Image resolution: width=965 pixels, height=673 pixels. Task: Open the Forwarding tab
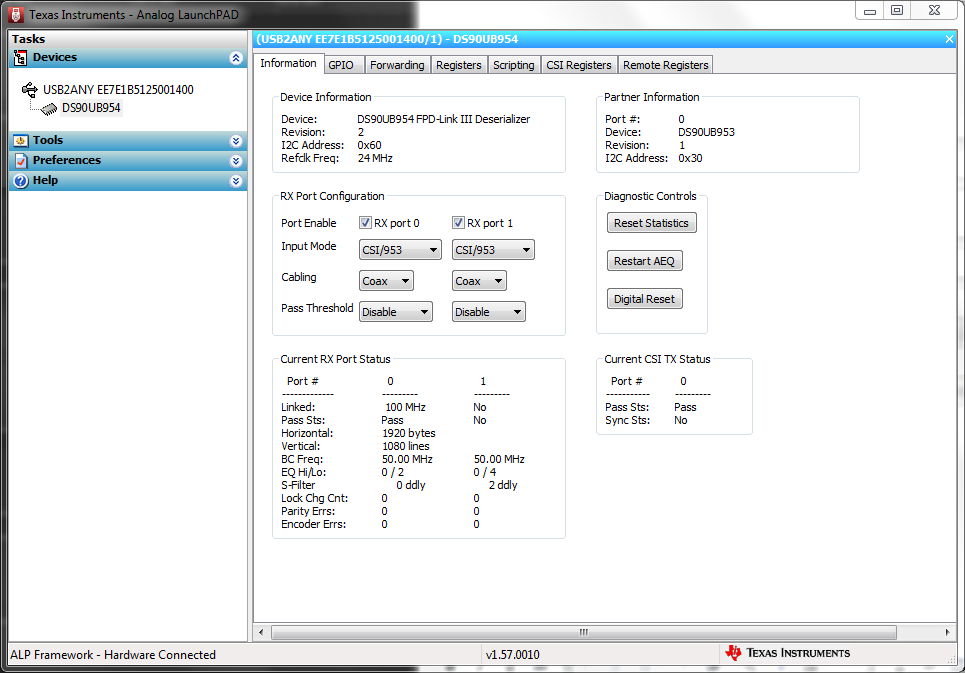(397, 65)
